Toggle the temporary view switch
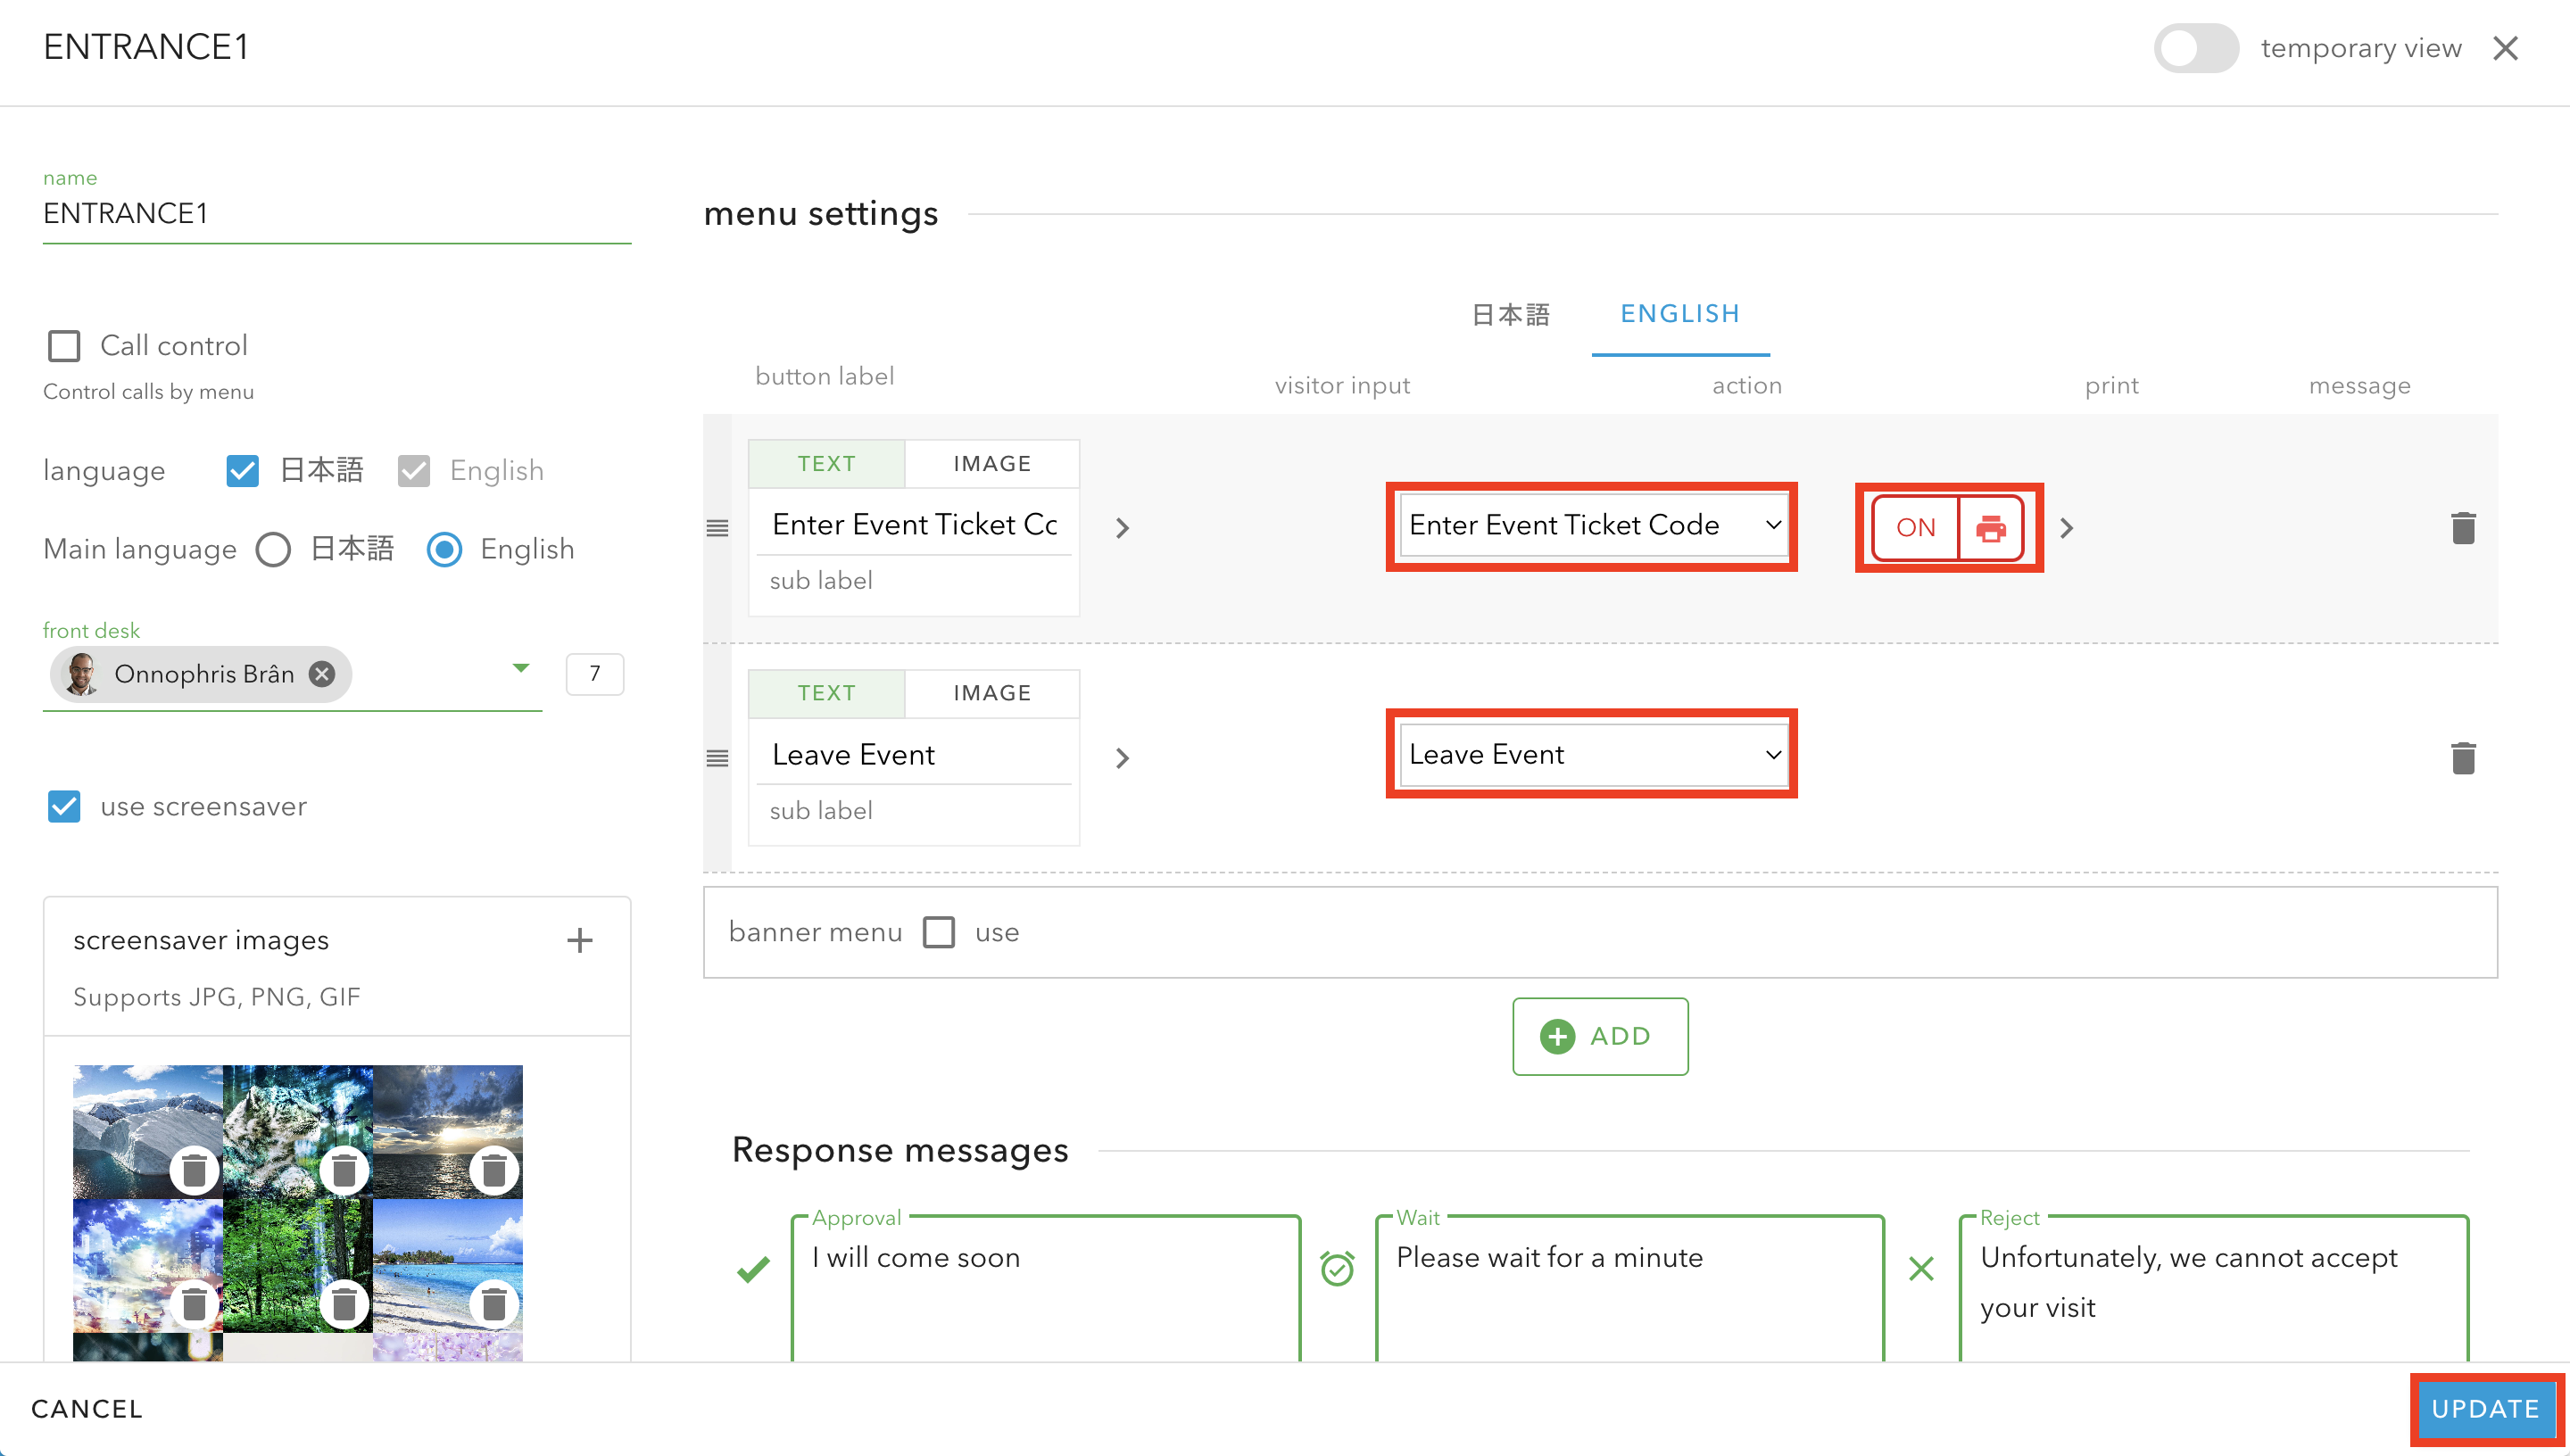Screen dimensions: 2570x1456 pos(2195,48)
